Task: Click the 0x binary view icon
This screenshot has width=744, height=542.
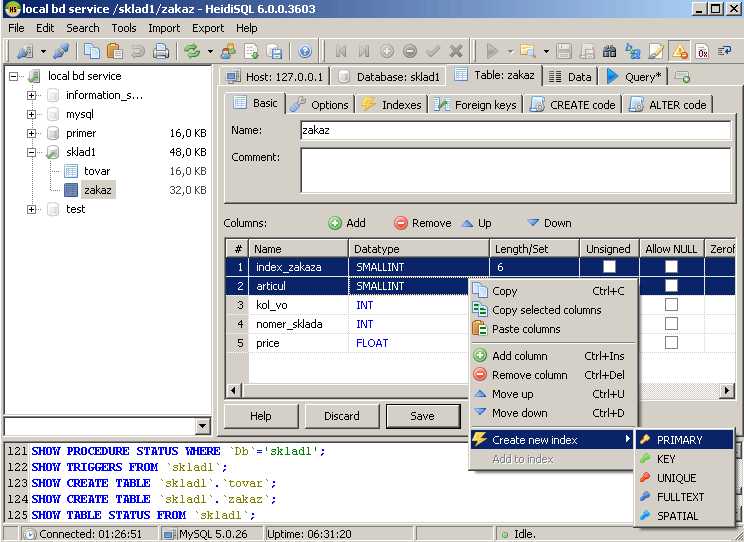Action: coord(703,51)
